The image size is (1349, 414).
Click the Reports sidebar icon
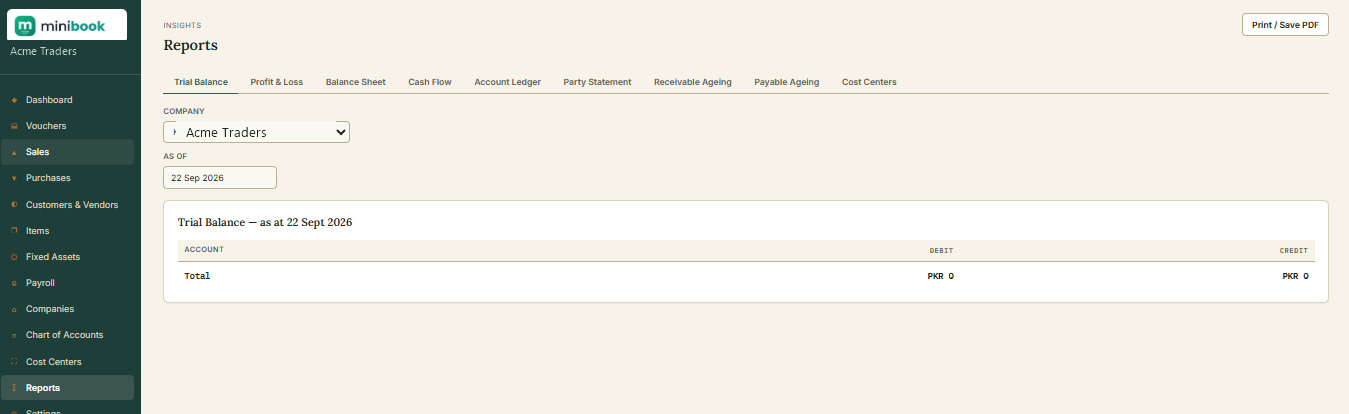pyautogui.click(x=14, y=388)
